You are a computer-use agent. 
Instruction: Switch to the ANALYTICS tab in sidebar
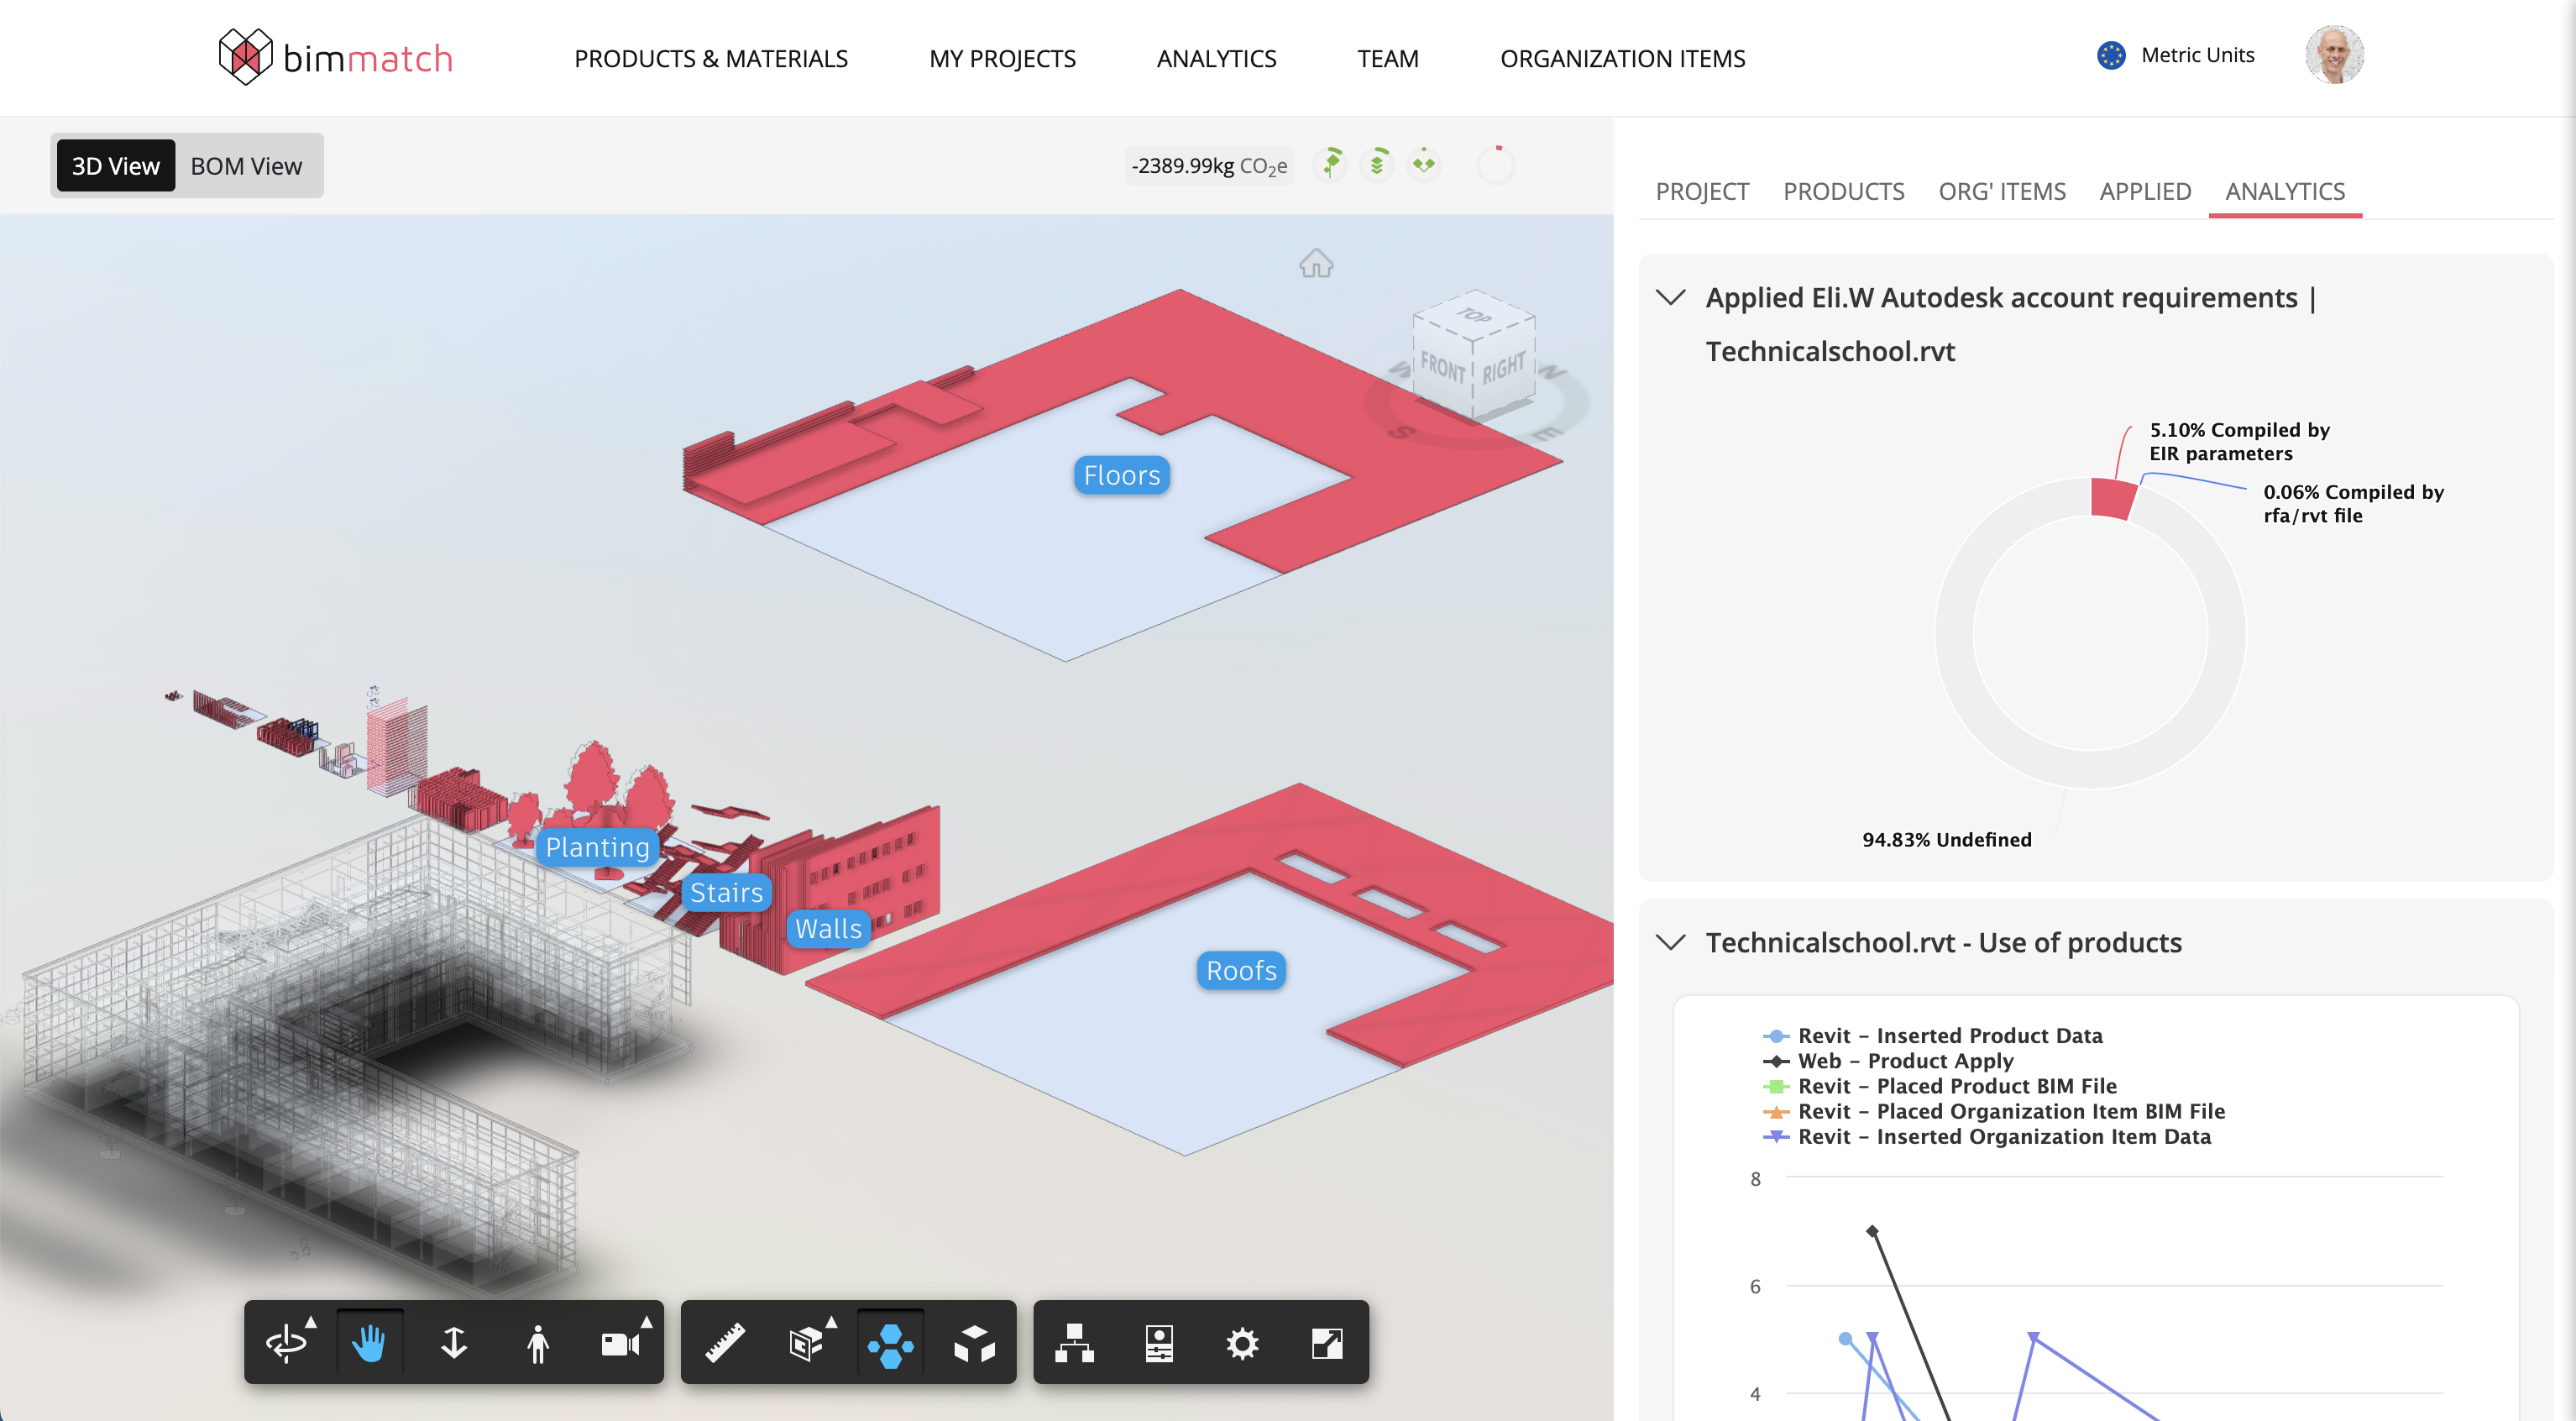[2285, 191]
